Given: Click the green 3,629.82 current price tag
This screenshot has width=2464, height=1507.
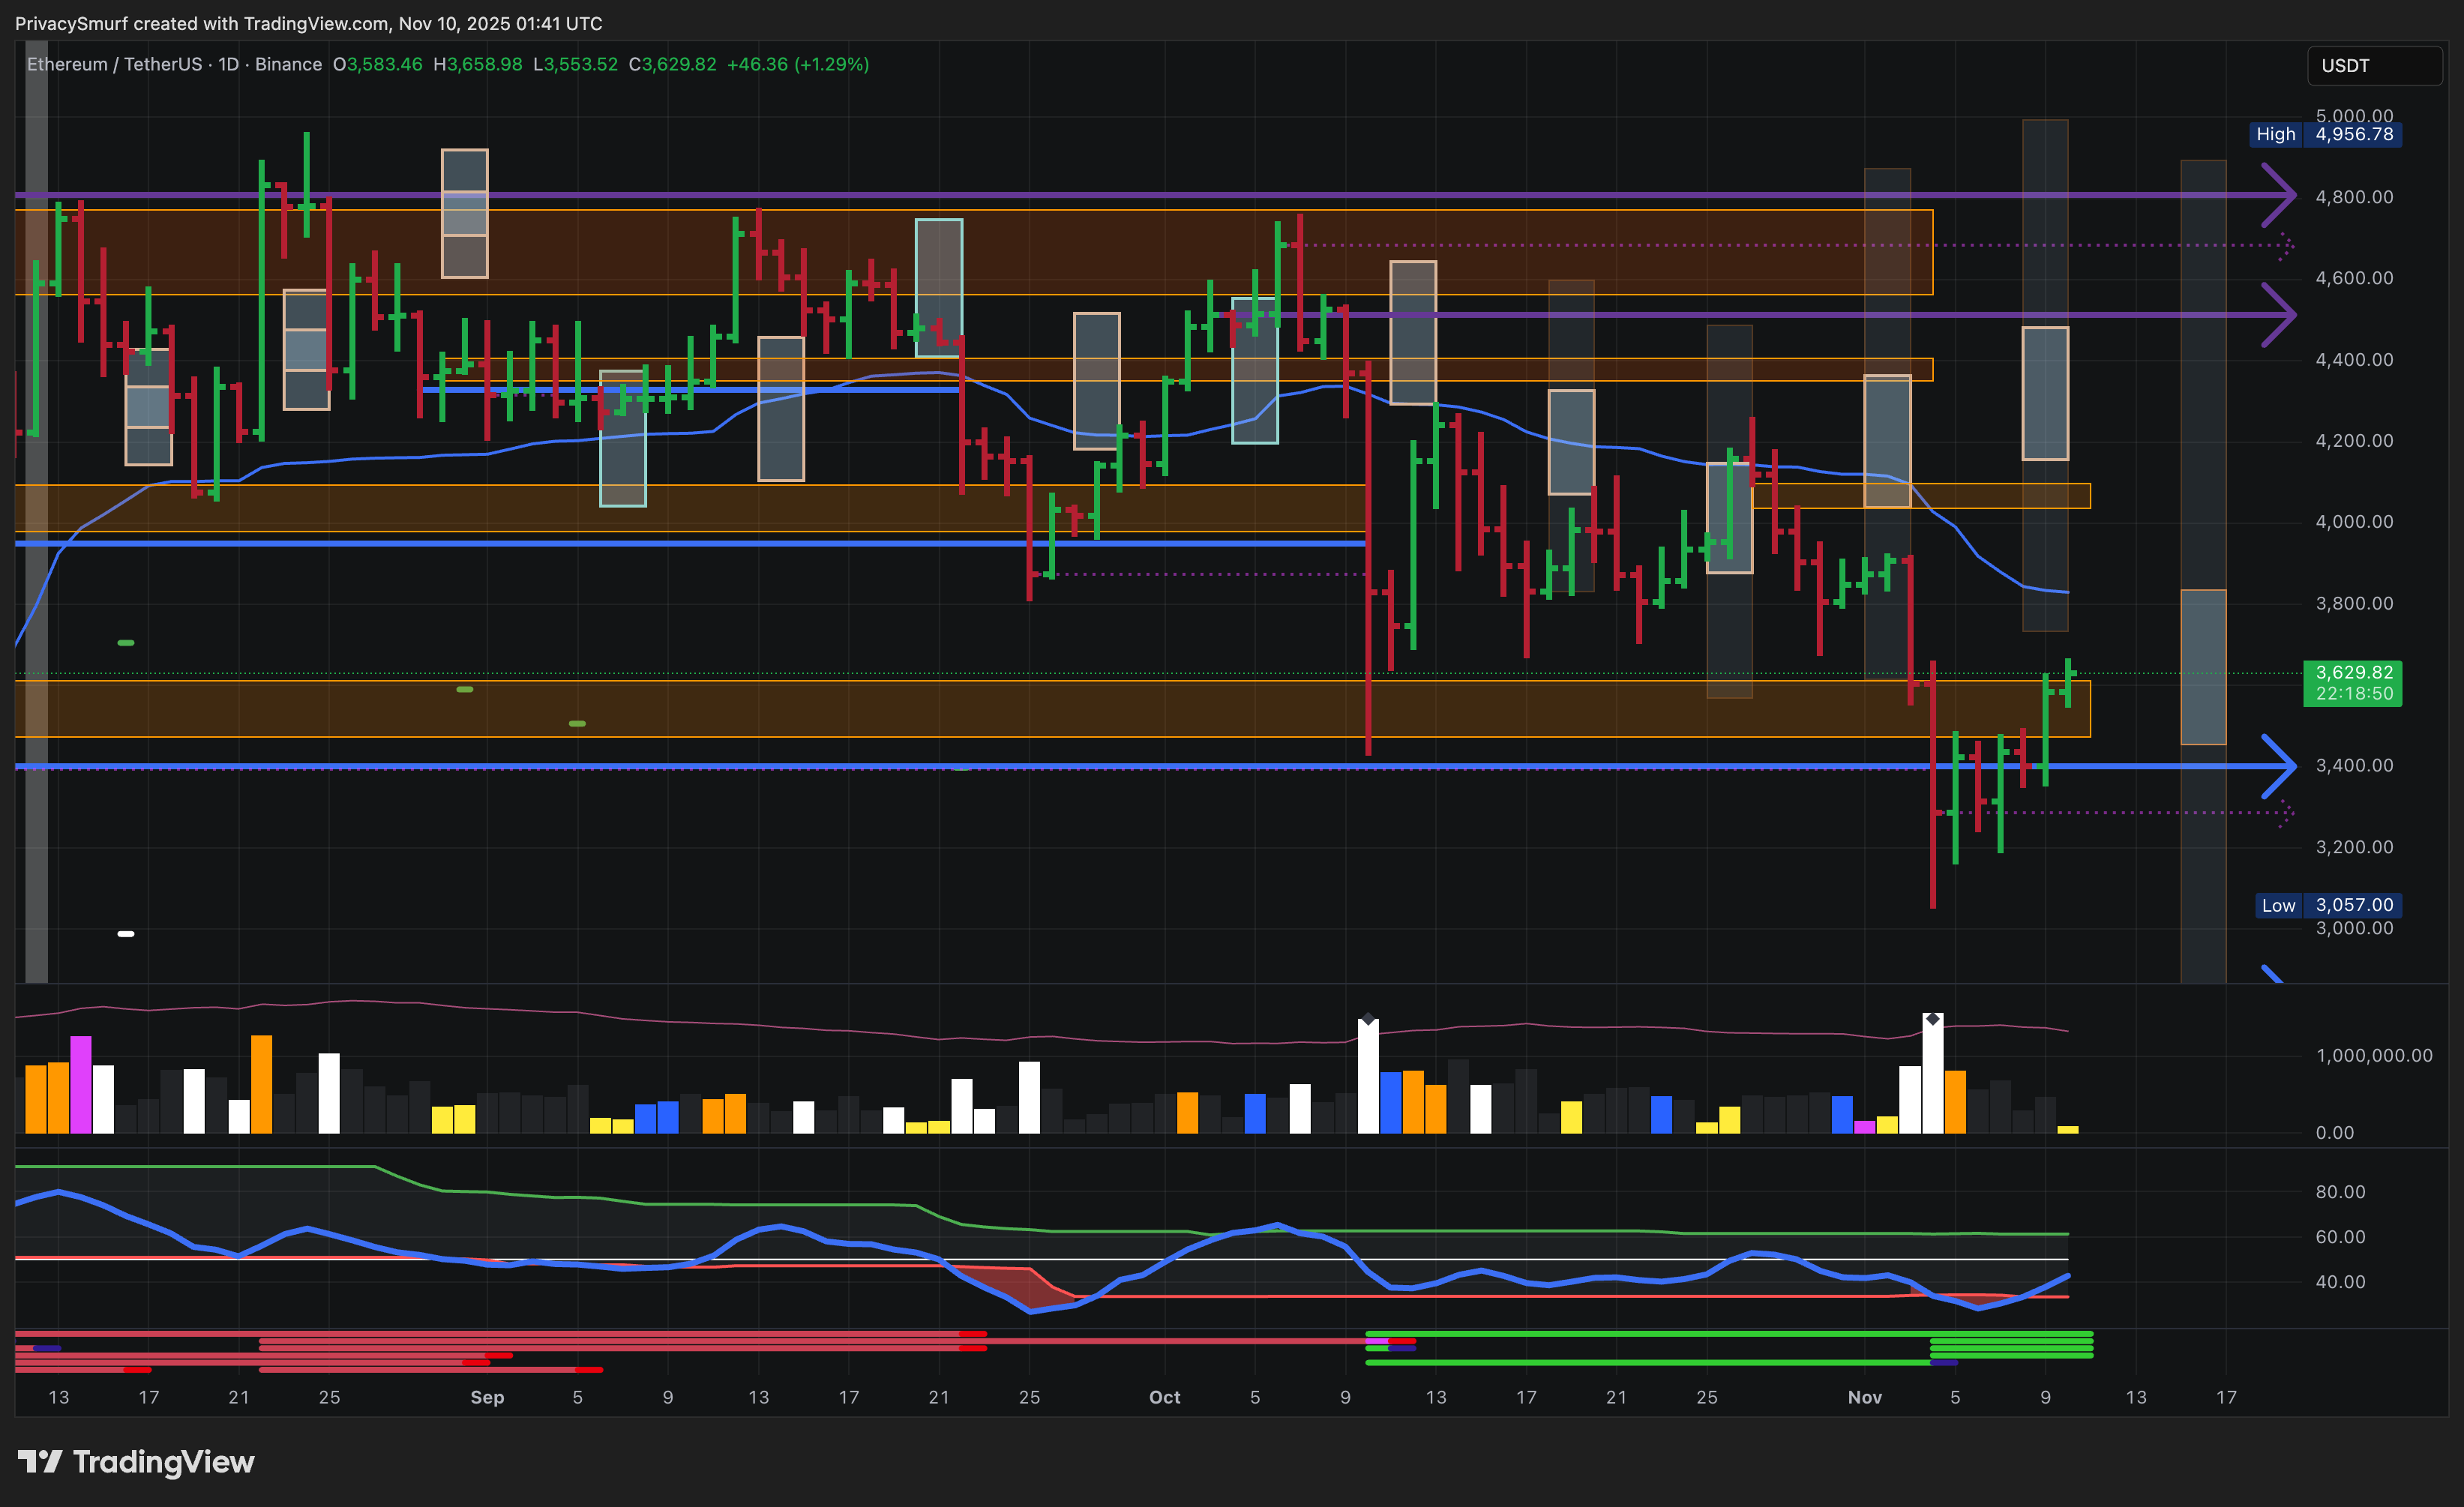Looking at the screenshot, I should pos(2352,682).
